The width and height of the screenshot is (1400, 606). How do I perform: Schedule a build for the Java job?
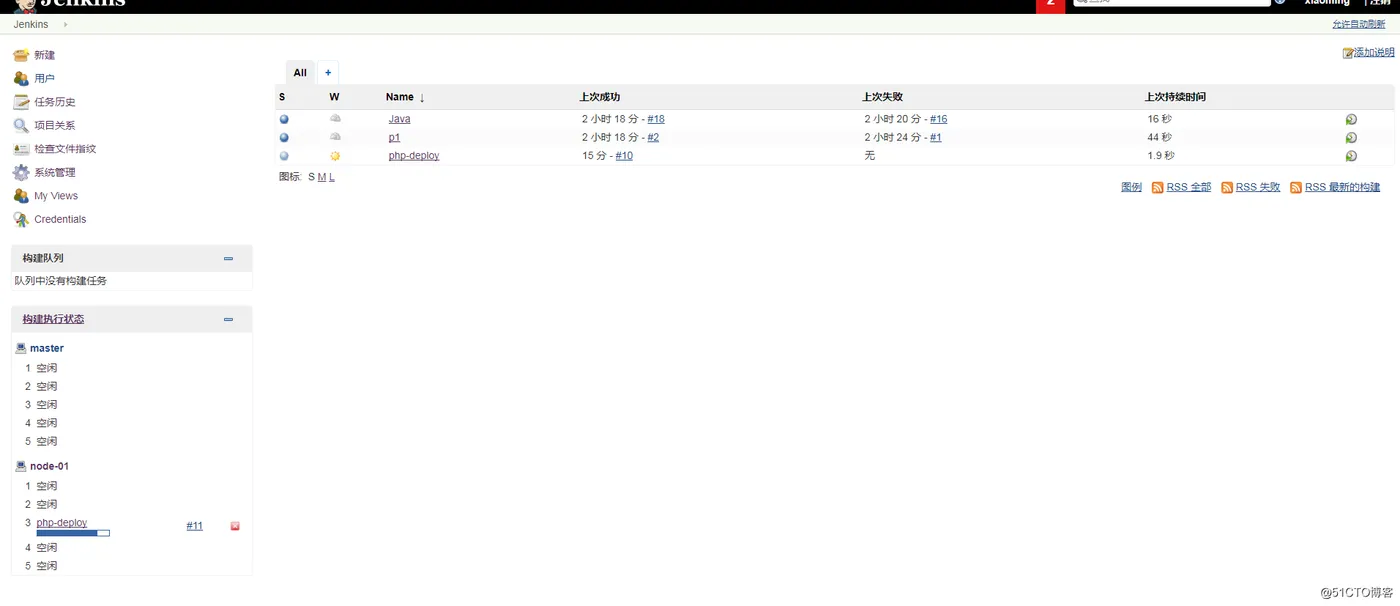1351,119
